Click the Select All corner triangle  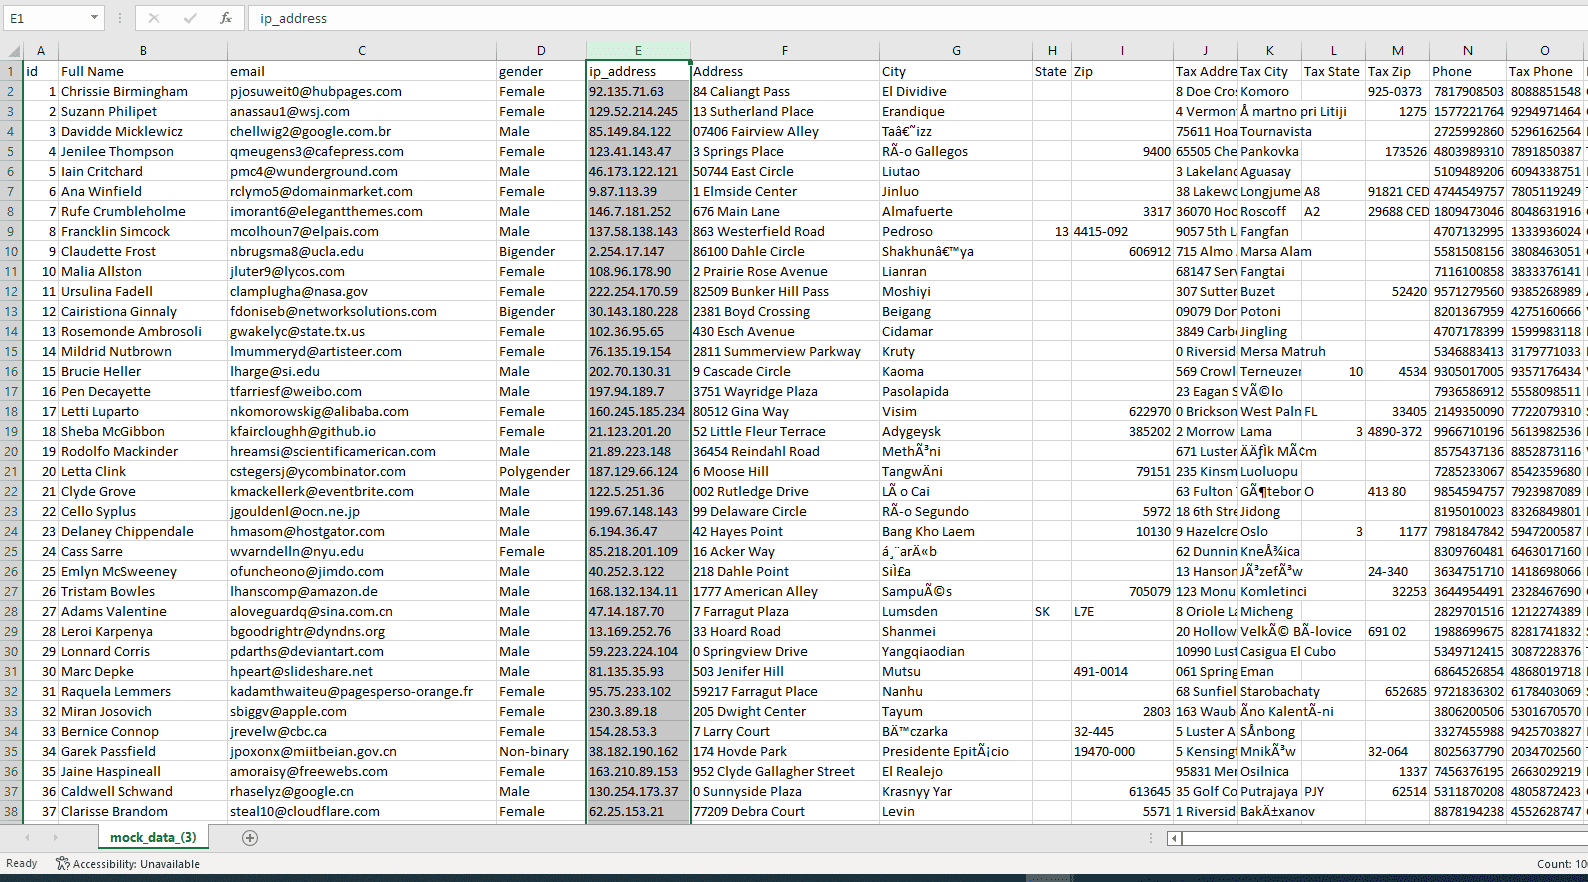pos(14,51)
